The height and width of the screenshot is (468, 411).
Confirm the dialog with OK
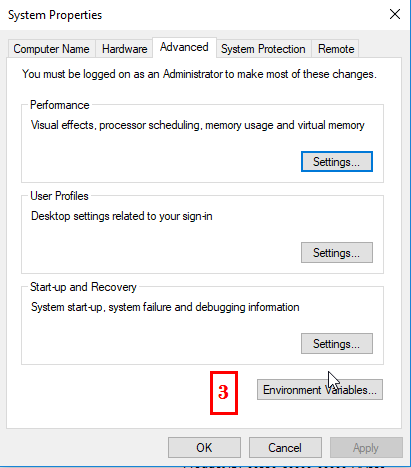[204, 448]
